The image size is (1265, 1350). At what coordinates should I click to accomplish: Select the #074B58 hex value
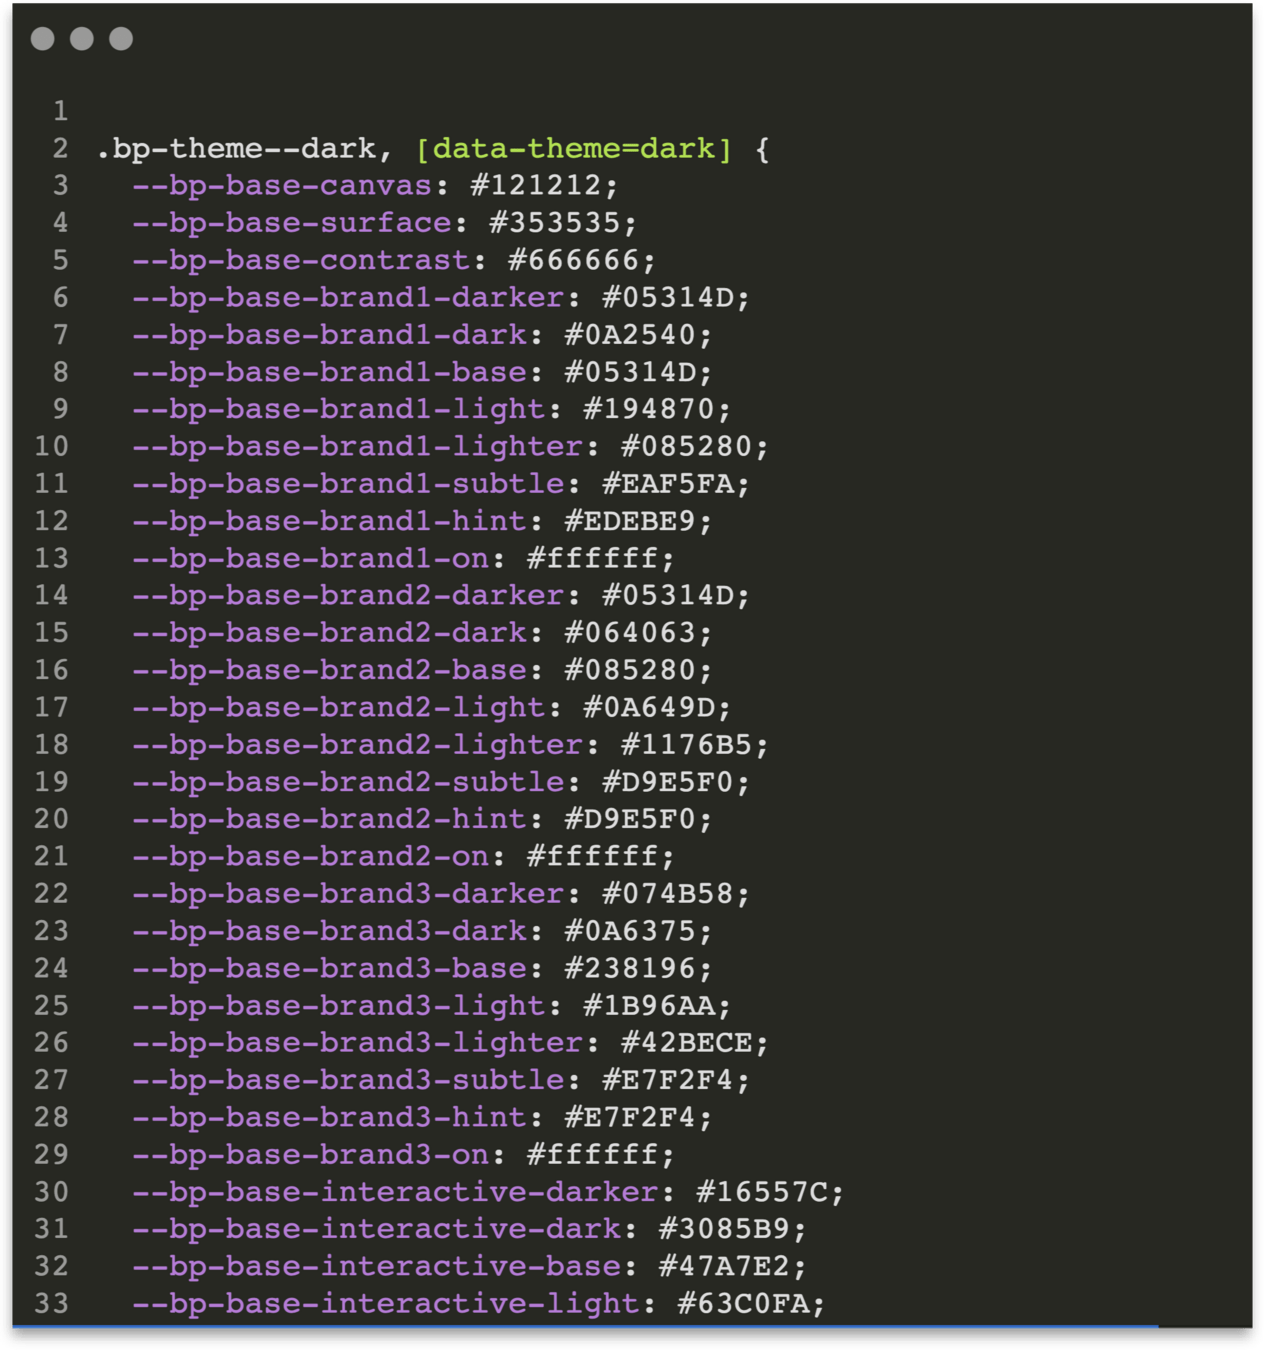[668, 894]
